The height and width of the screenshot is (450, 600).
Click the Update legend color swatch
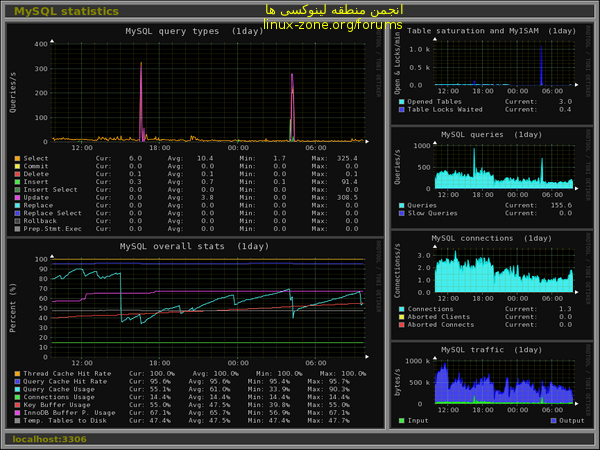(x=17, y=197)
